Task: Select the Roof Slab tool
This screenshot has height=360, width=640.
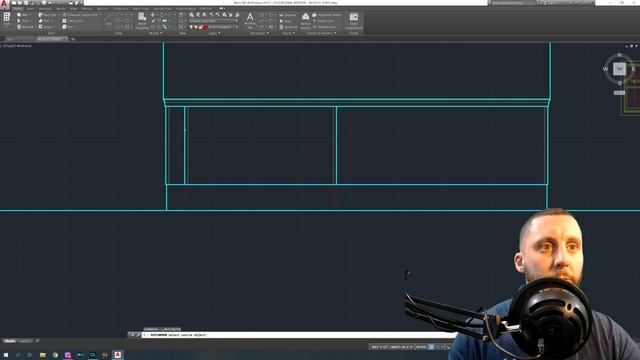Action: pos(48,15)
